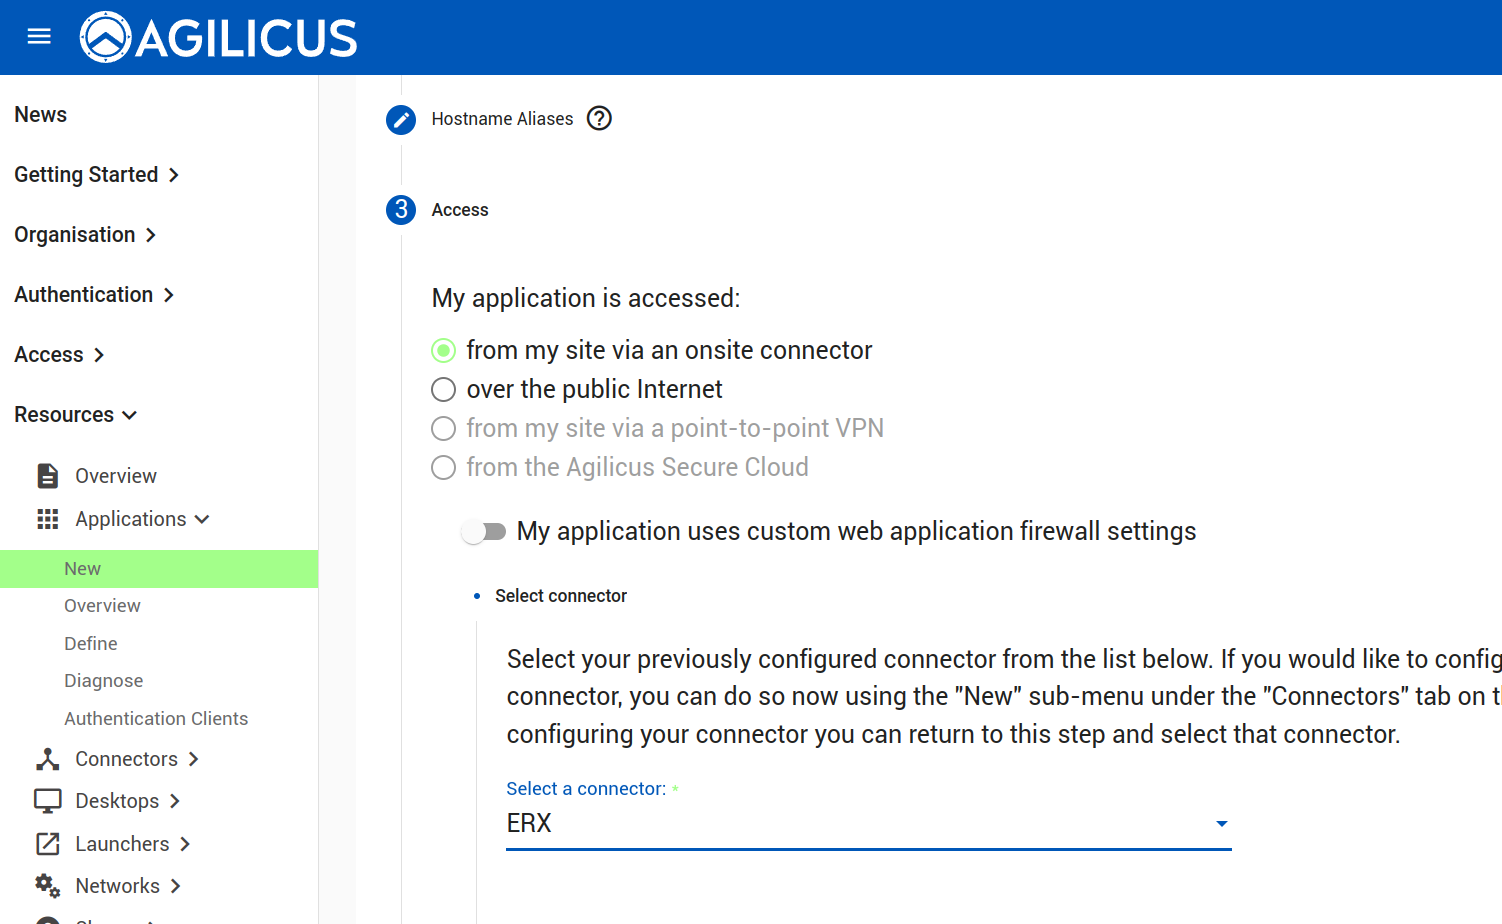Click the Hostname Aliases pencil step icon
Image resolution: width=1502 pixels, height=924 pixels.
401,120
